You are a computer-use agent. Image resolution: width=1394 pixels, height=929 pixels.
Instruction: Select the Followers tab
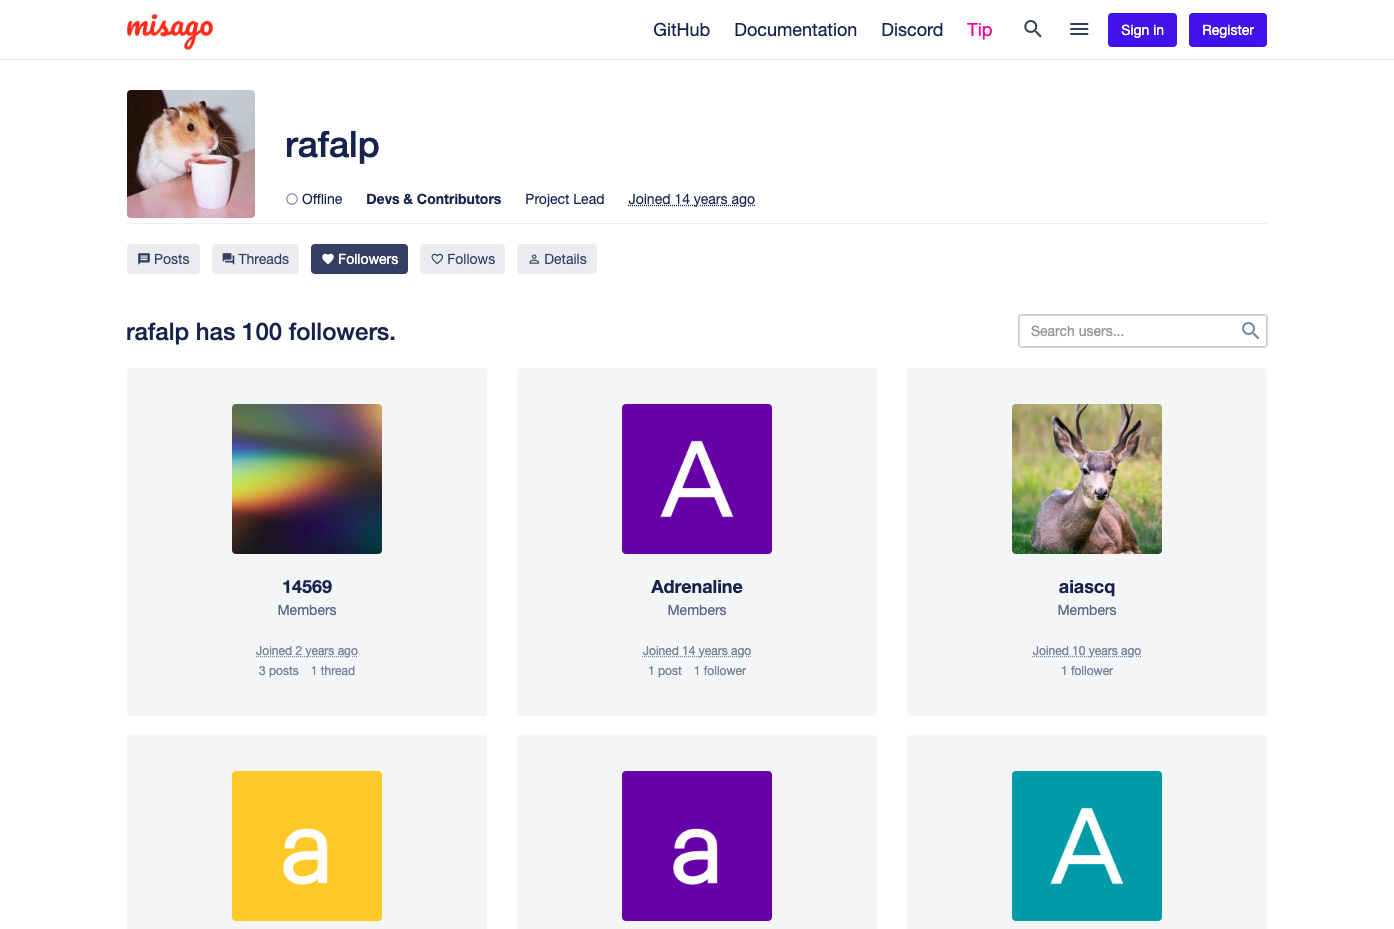(x=359, y=259)
